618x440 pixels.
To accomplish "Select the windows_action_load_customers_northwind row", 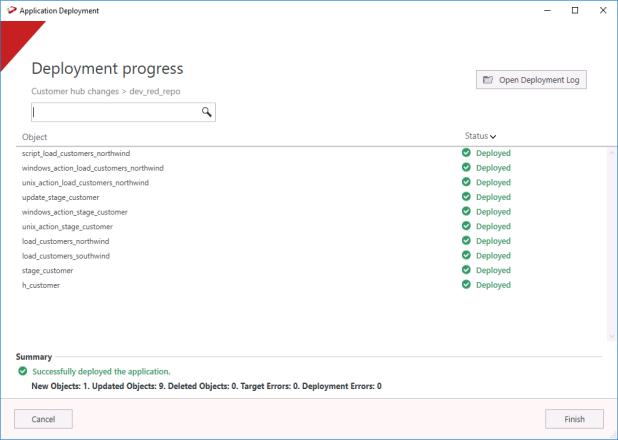I will pyautogui.click(x=93, y=168).
